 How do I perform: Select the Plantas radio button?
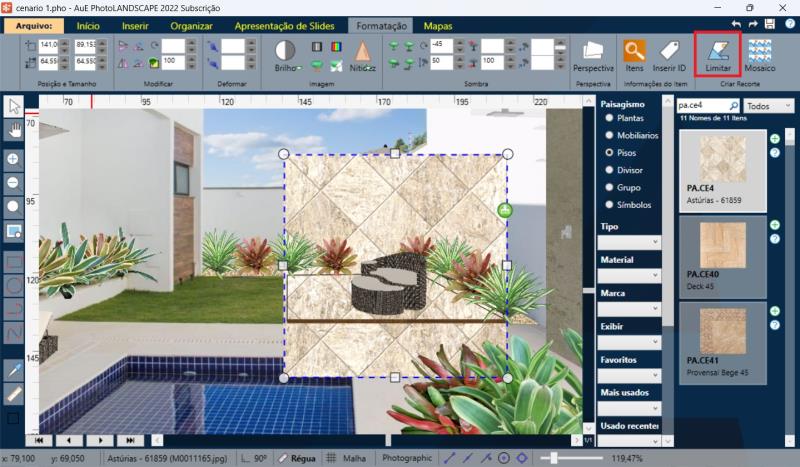click(607, 118)
